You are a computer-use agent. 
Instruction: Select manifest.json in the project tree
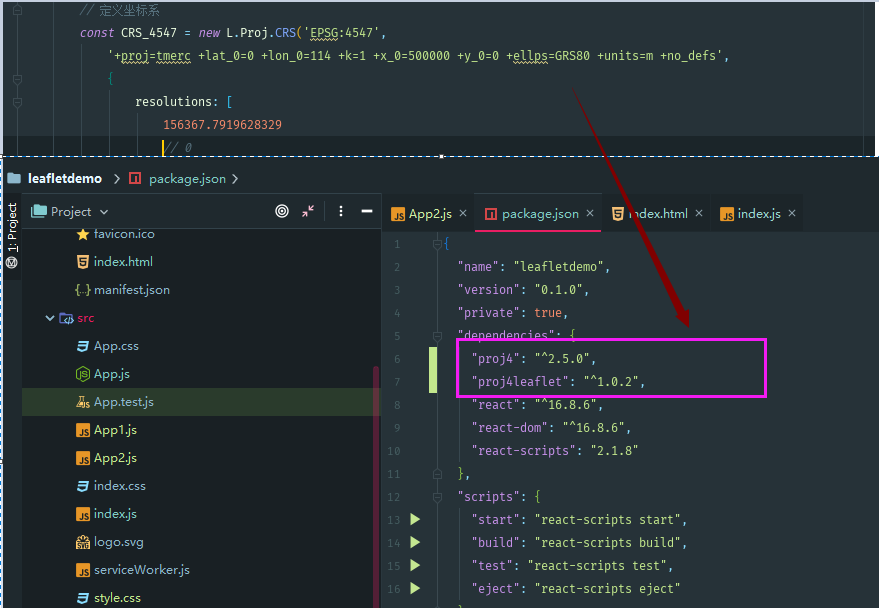tap(123, 290)
